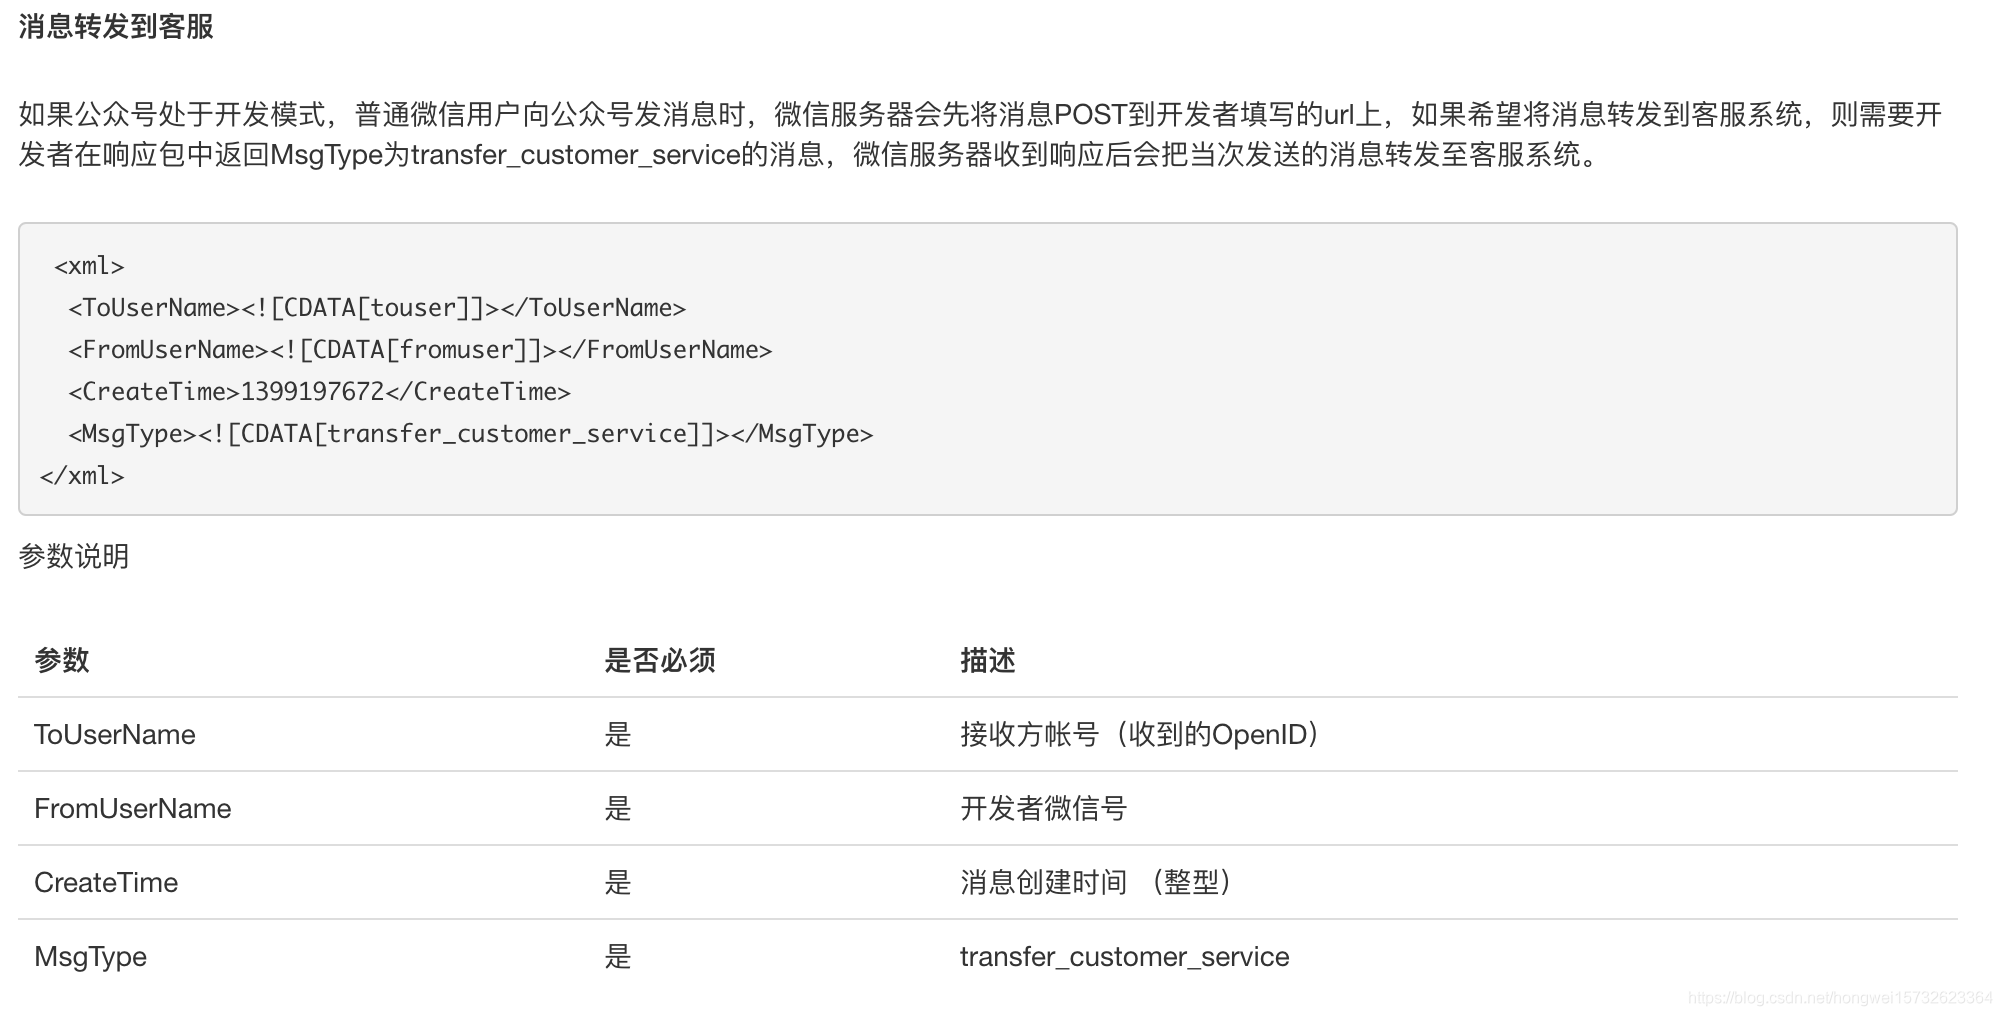Screen dimensions: 2002x1016
Task: Click the 参数说明 label
Action: (x=74, y=556)
